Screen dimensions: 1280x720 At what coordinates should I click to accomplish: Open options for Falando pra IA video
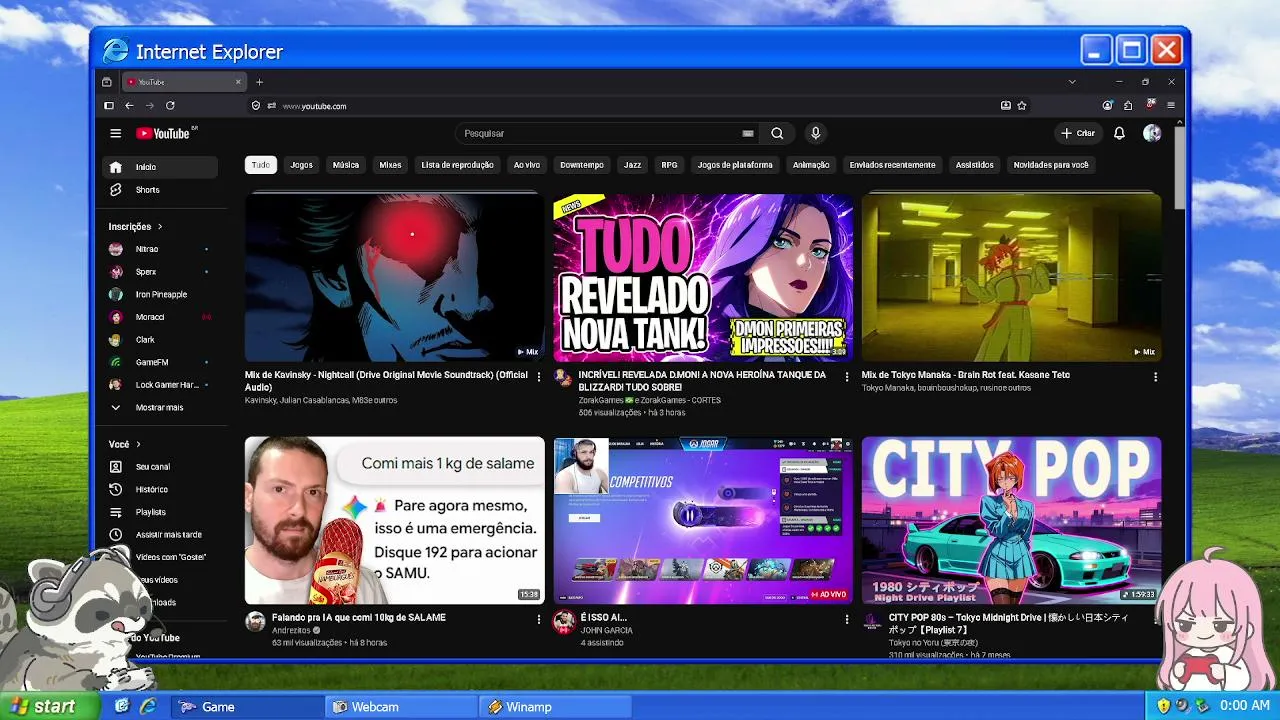tap(539, 620)
